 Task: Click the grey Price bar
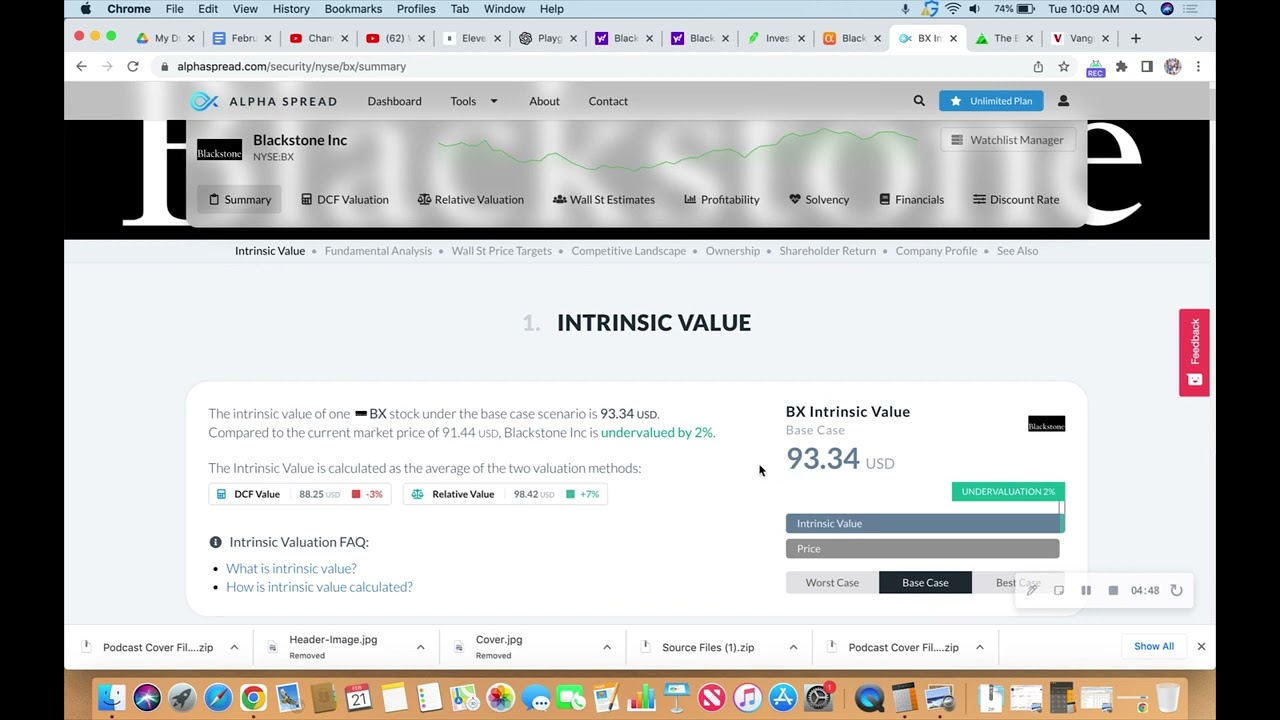click(922, 548)
